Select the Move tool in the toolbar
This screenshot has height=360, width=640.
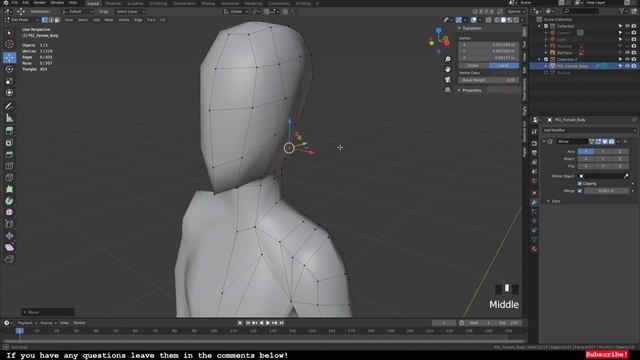[x=9, y=57]
